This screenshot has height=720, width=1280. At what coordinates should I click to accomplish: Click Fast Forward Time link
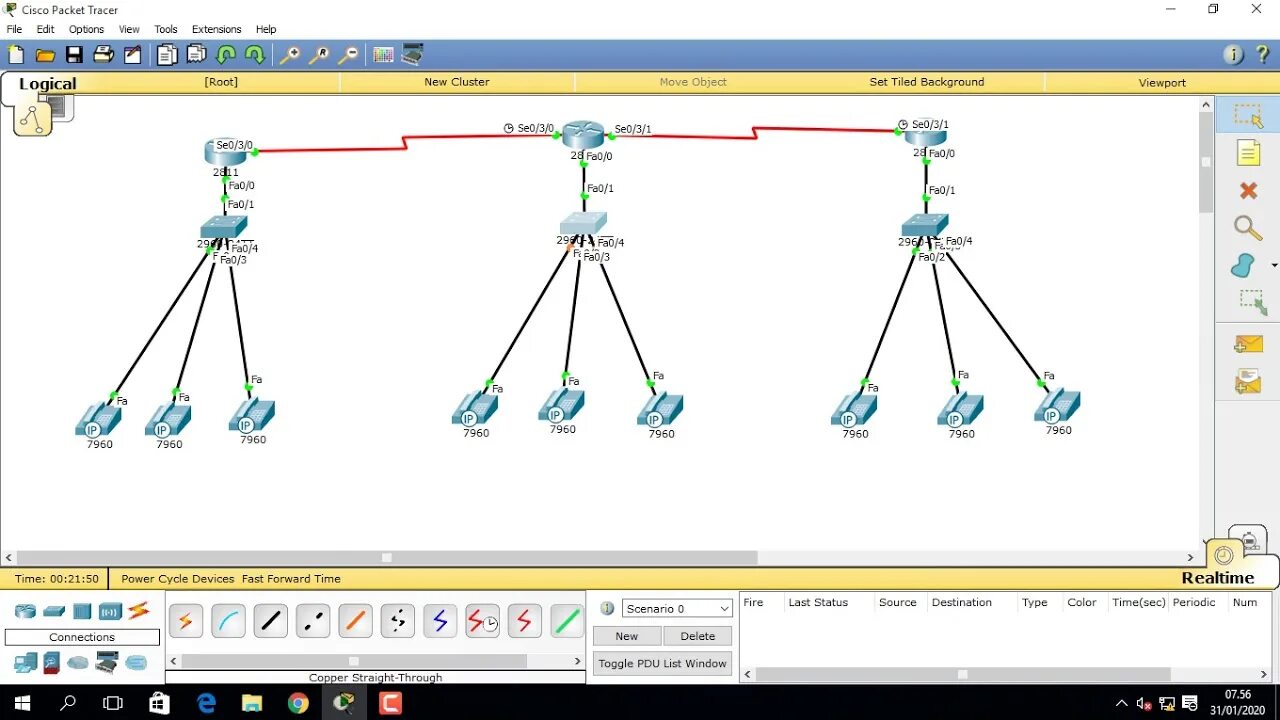[291, 579]
